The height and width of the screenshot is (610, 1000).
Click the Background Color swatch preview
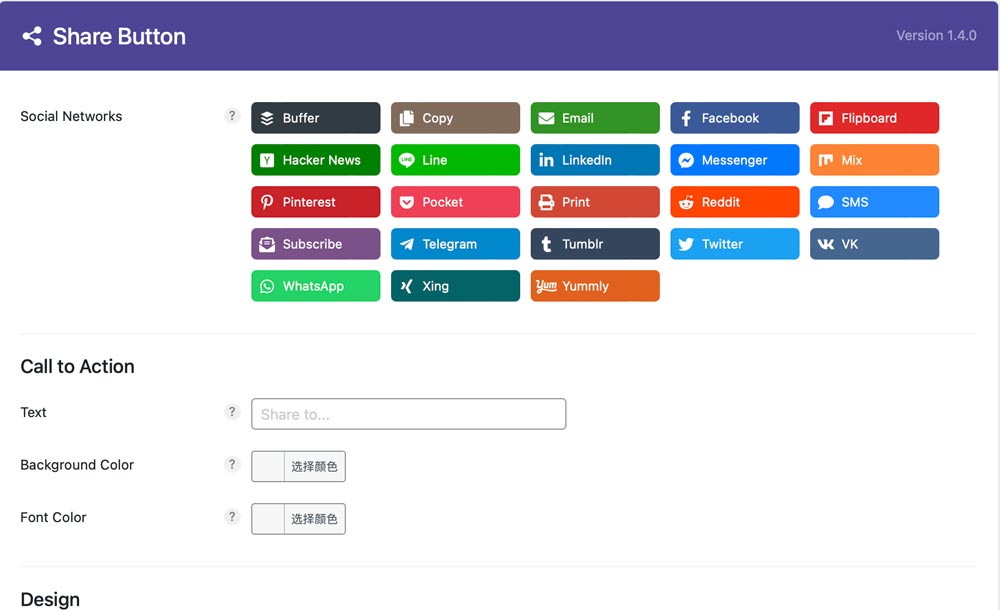click(268, 466)
